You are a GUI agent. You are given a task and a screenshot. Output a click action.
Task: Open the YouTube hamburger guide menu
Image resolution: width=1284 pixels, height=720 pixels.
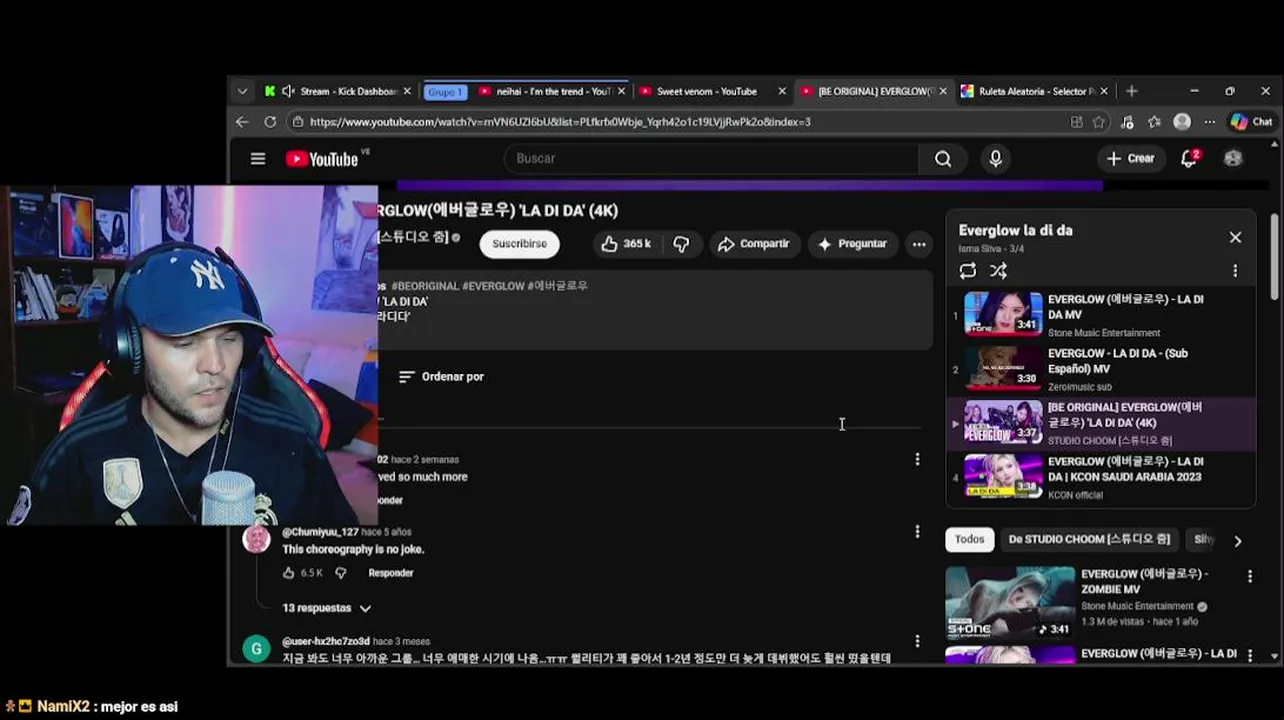[258, 159]
